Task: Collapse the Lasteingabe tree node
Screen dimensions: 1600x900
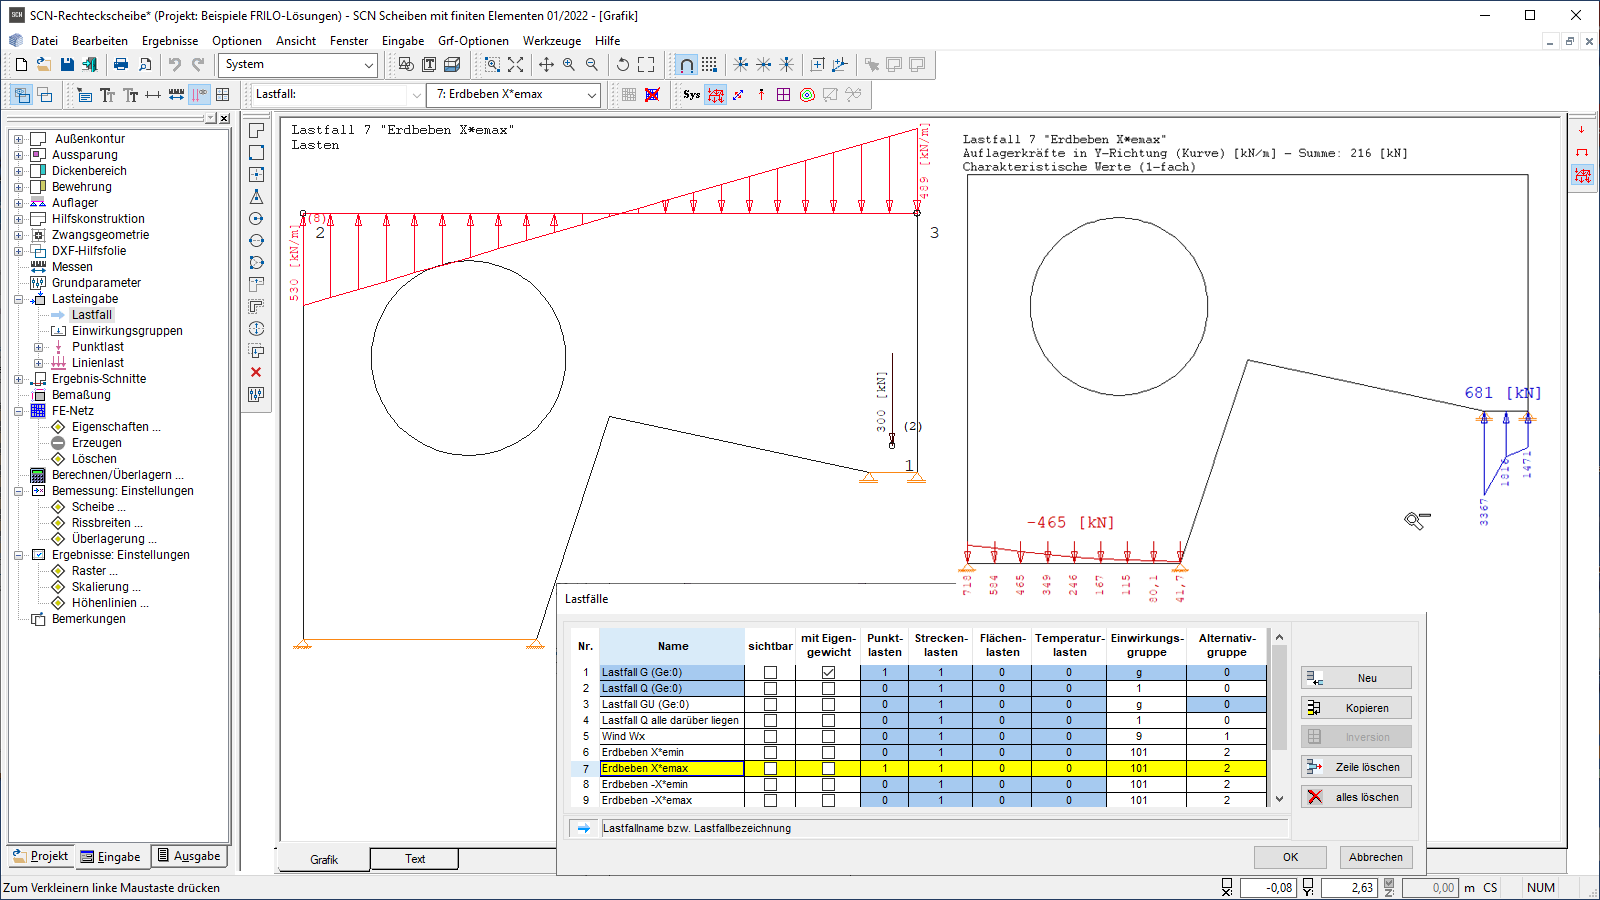Action: pos(18,299)
